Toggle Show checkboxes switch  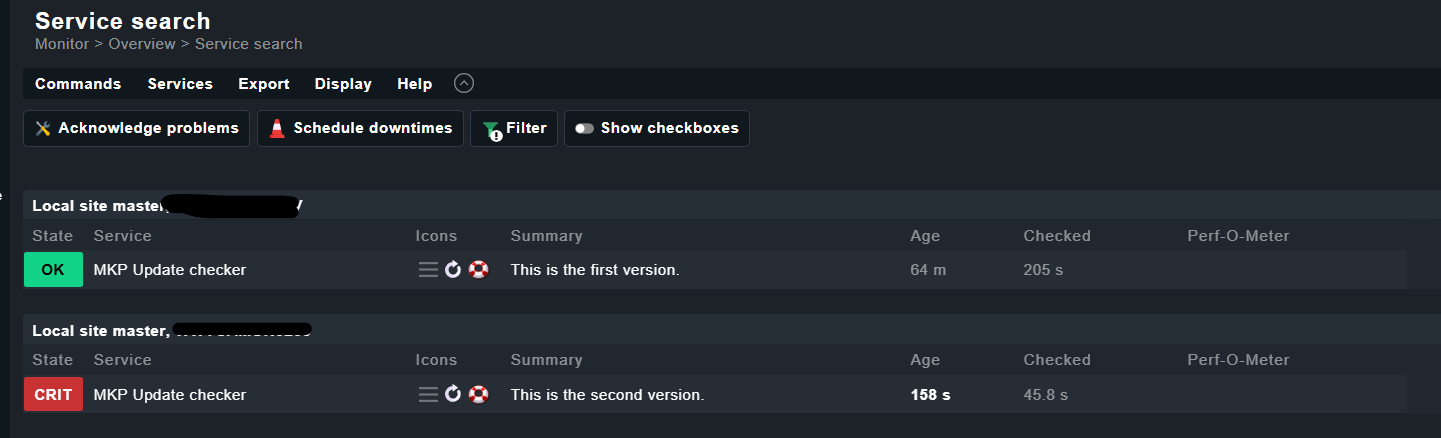657,128
